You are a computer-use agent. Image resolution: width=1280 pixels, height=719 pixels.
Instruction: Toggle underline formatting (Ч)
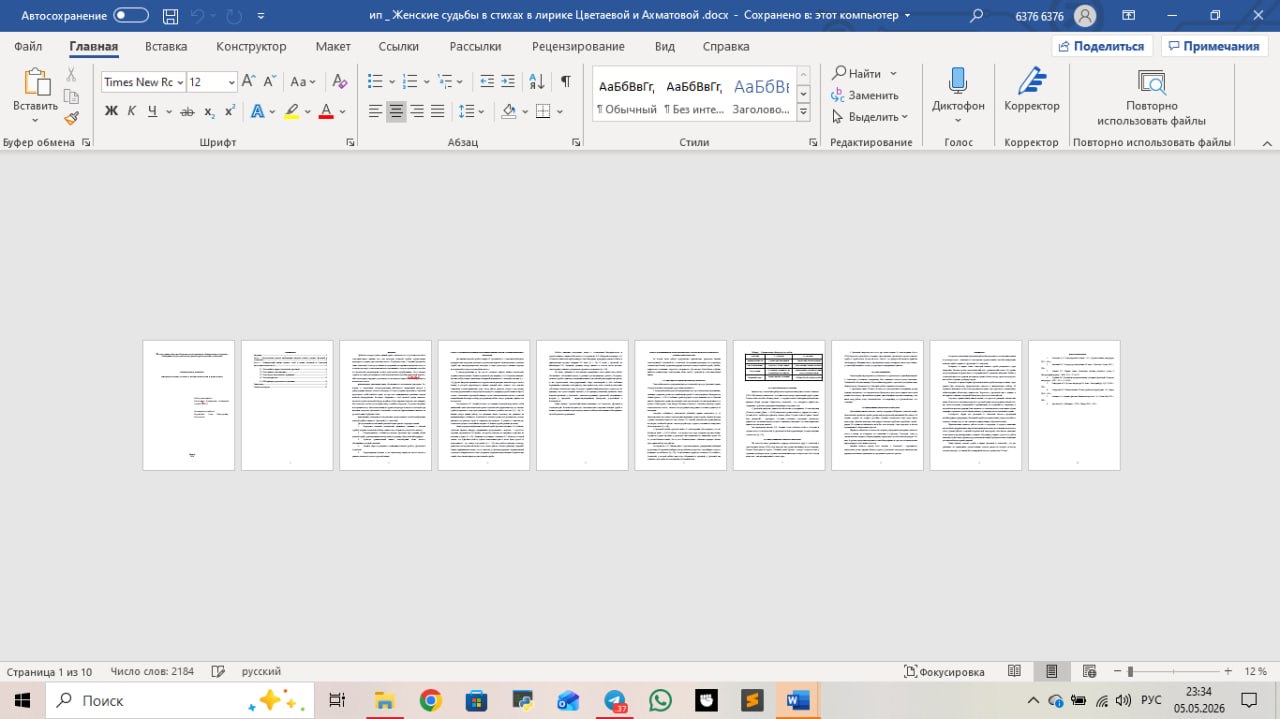152,111
